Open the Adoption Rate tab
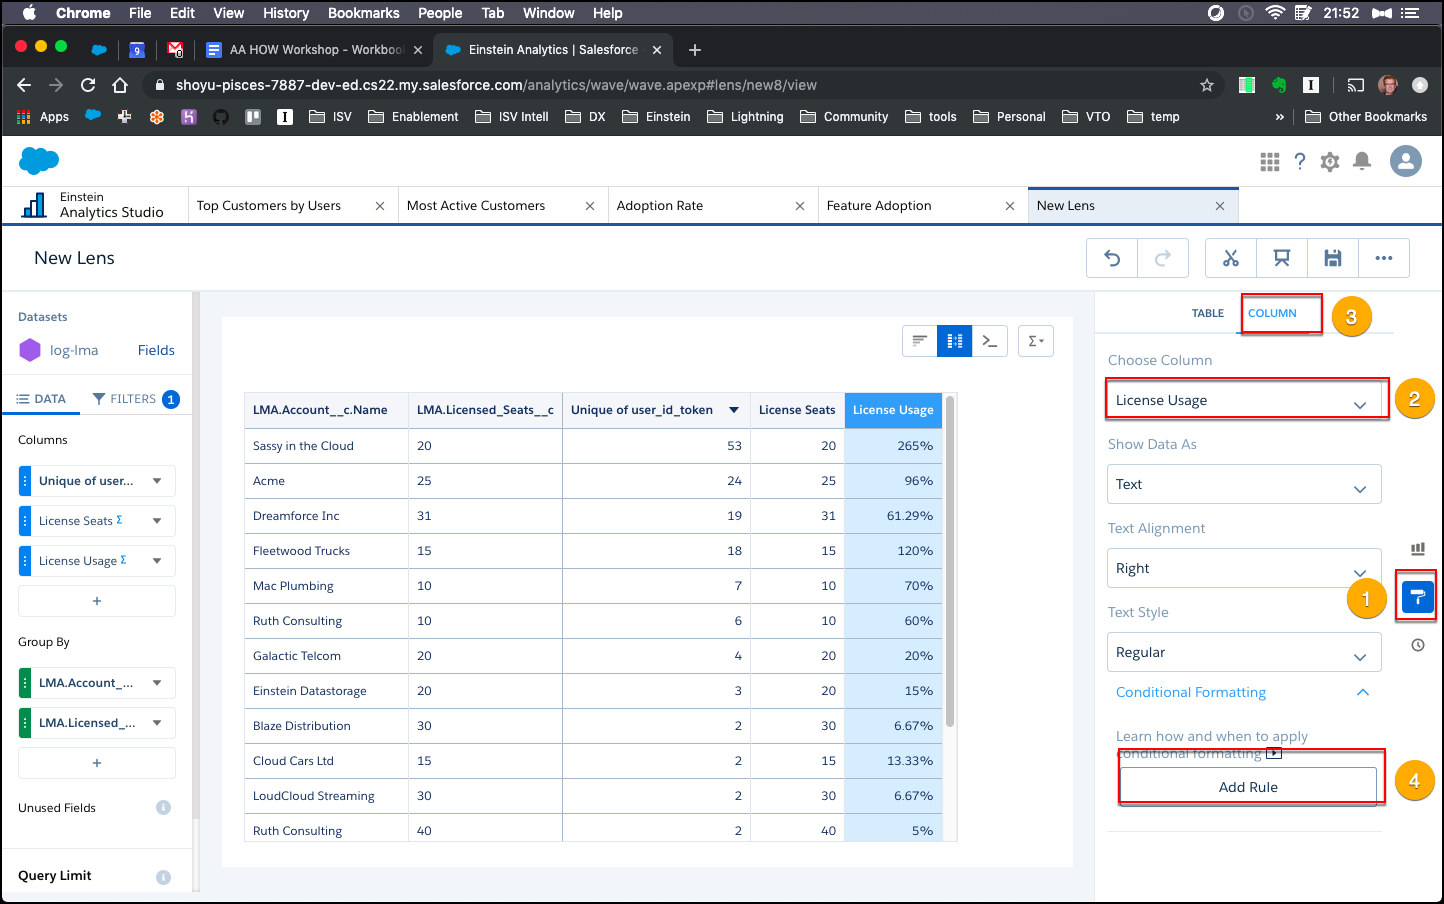This screenshot has height=904, width=1444. [660, 206]
